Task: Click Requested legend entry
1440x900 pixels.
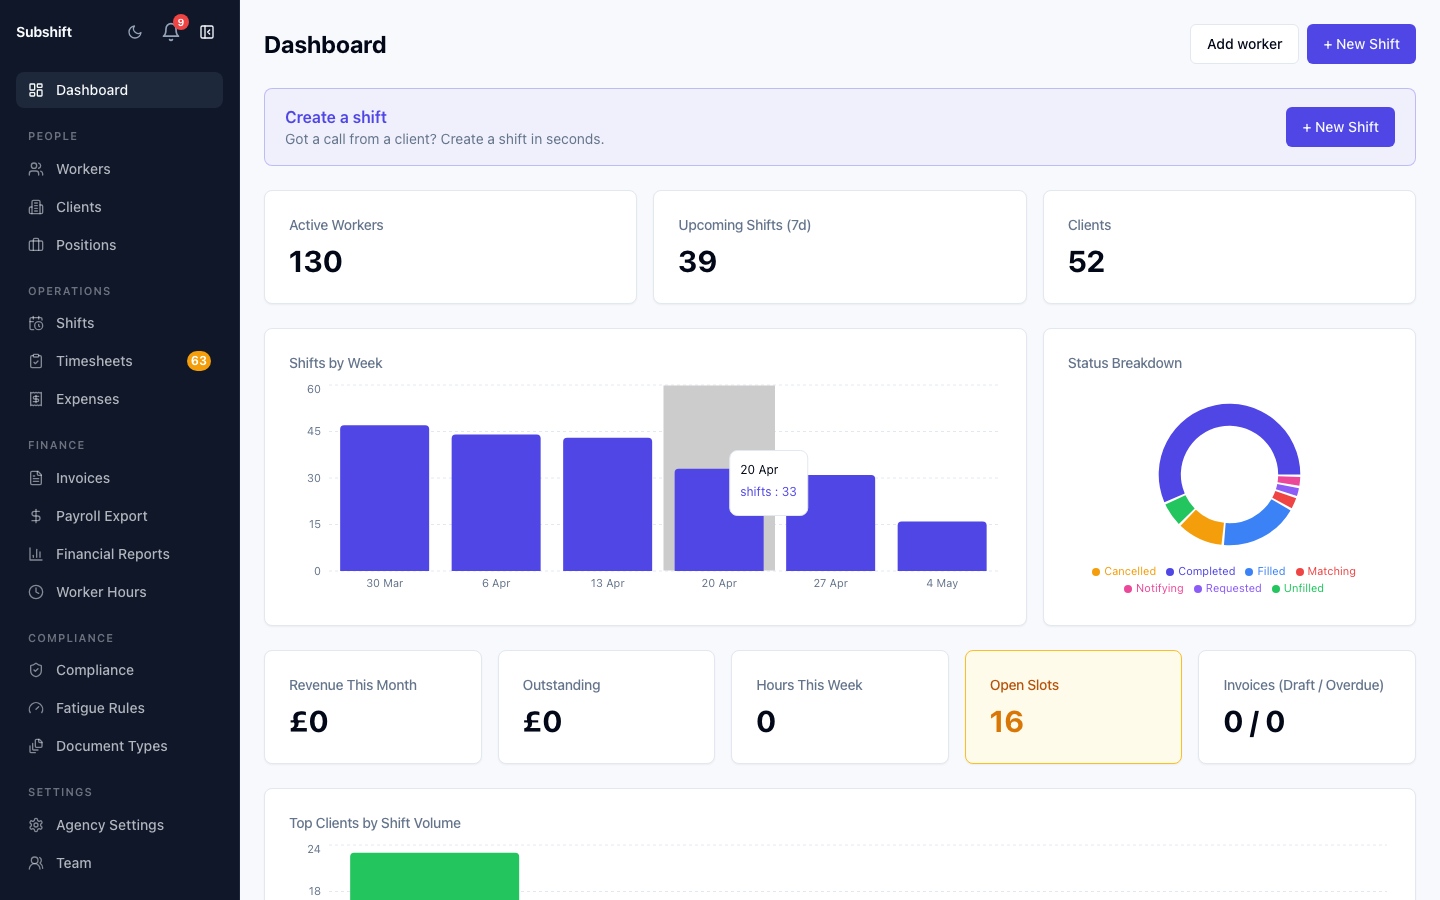Action: click(1228, 589)
